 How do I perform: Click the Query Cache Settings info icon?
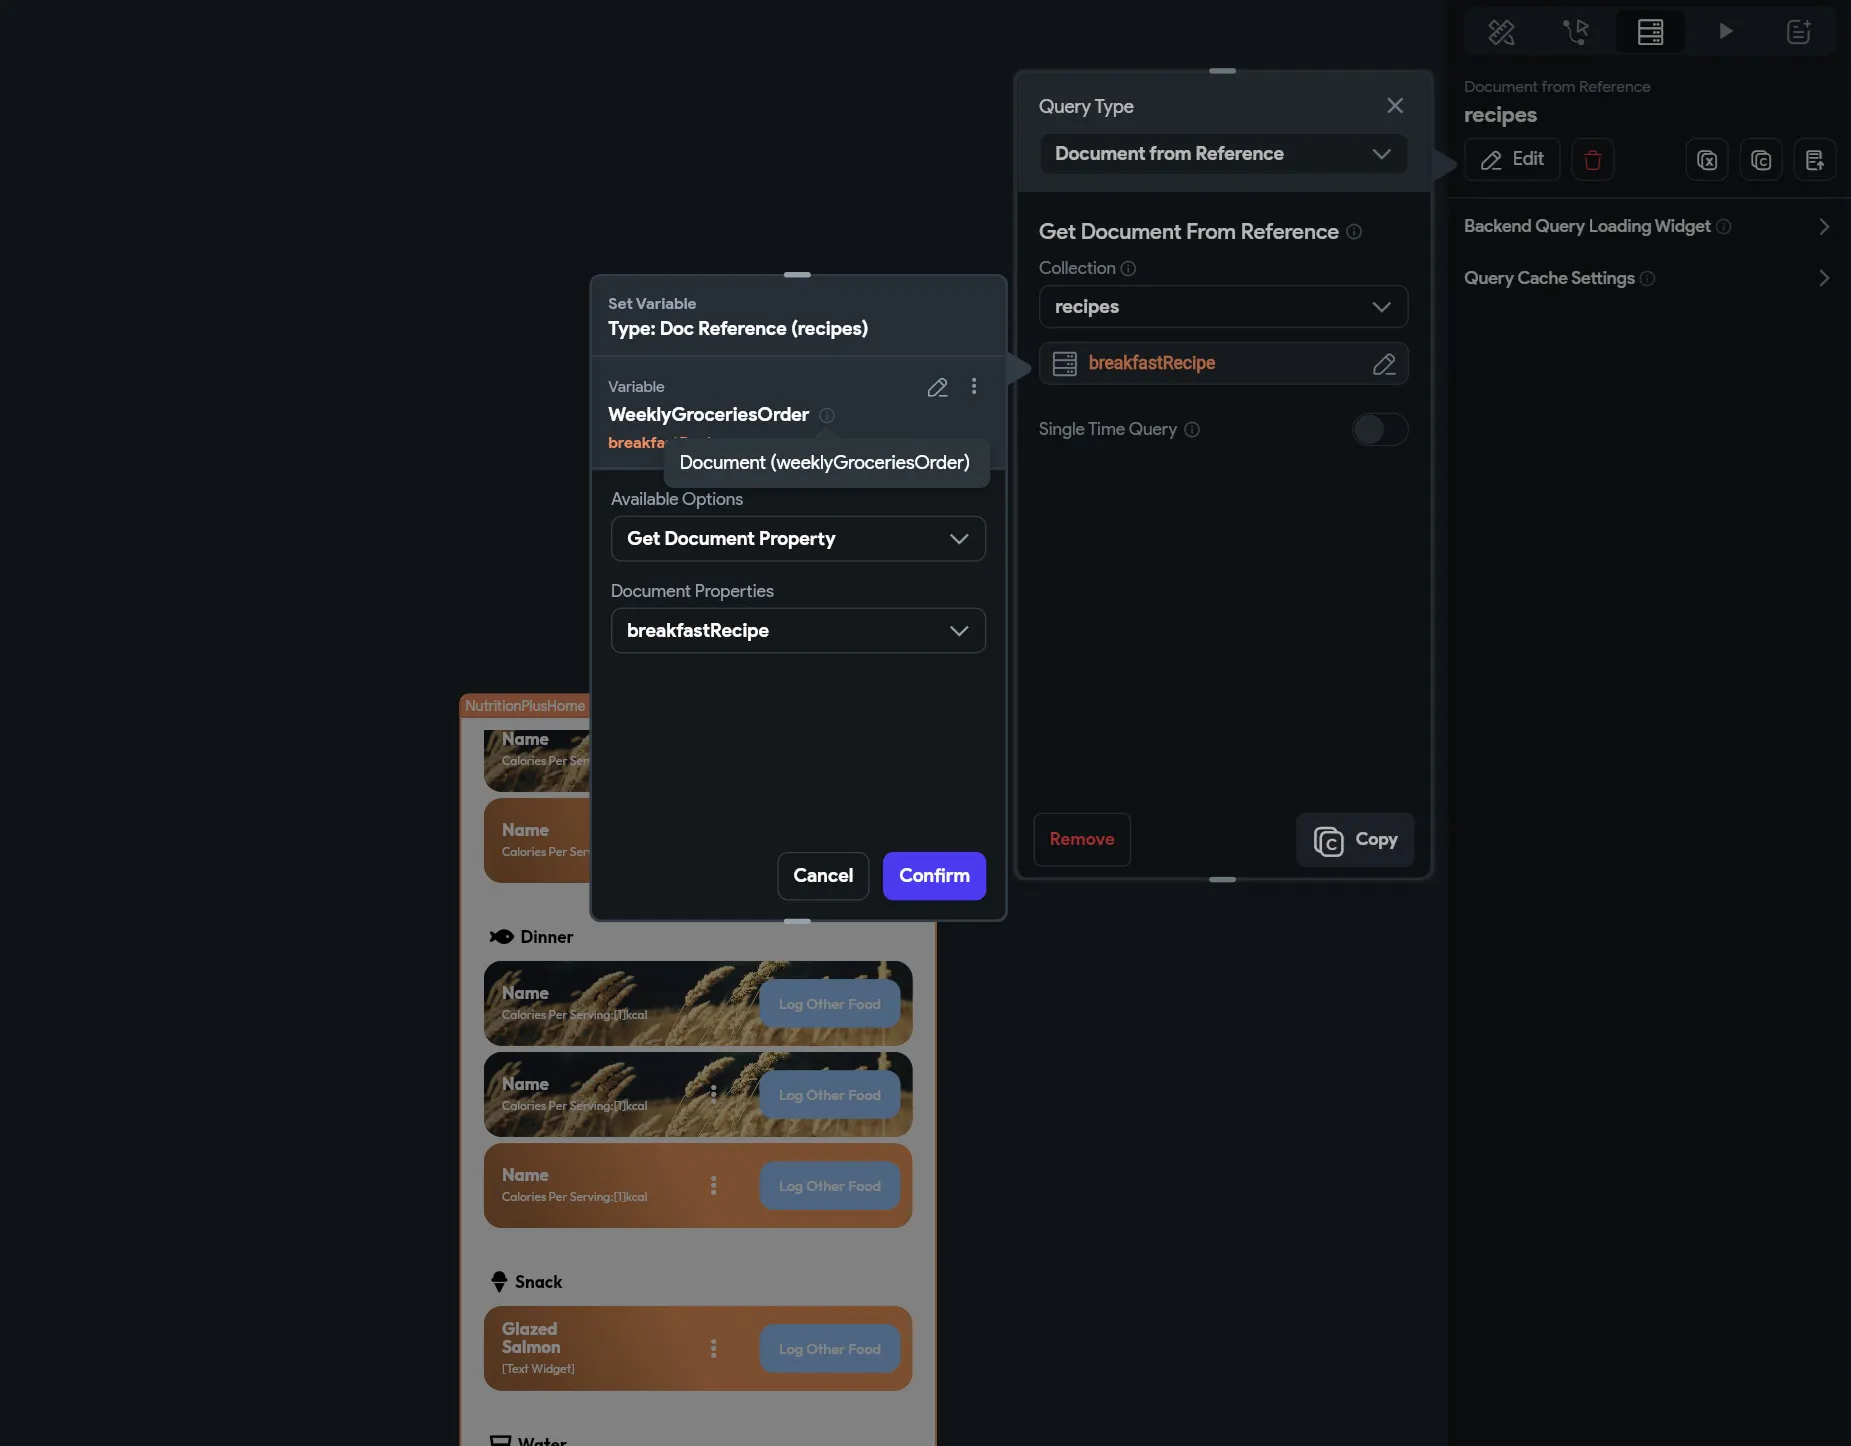tap(1647, 278)
